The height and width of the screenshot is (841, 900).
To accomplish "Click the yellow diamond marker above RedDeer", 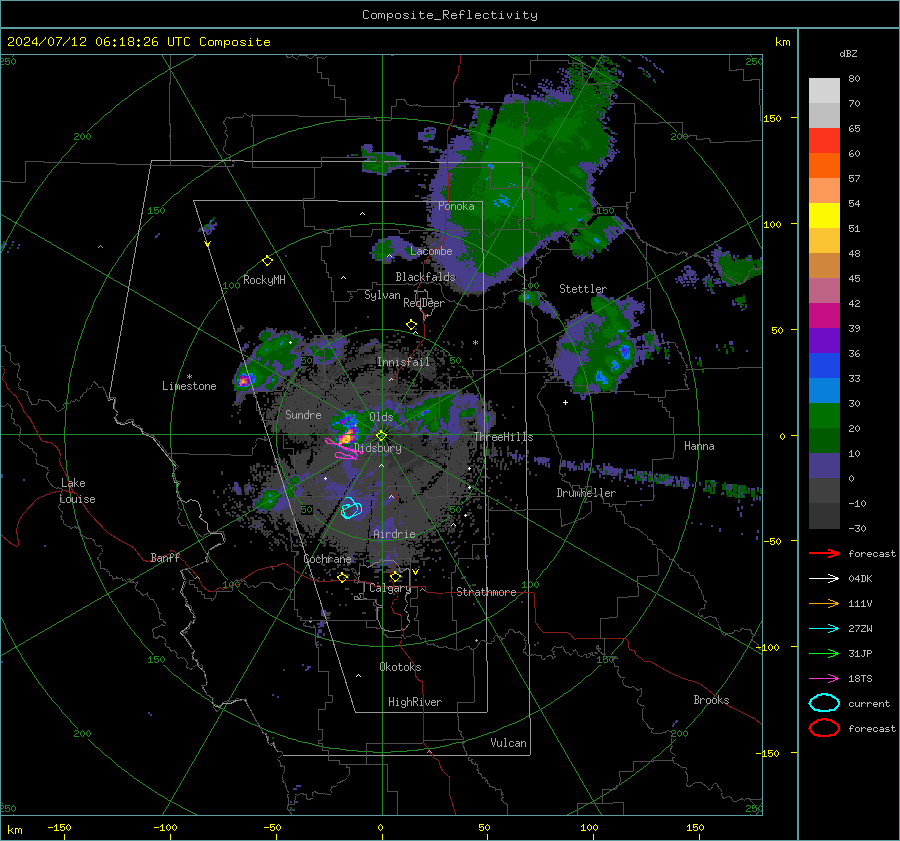I will (x=411, y=325).
